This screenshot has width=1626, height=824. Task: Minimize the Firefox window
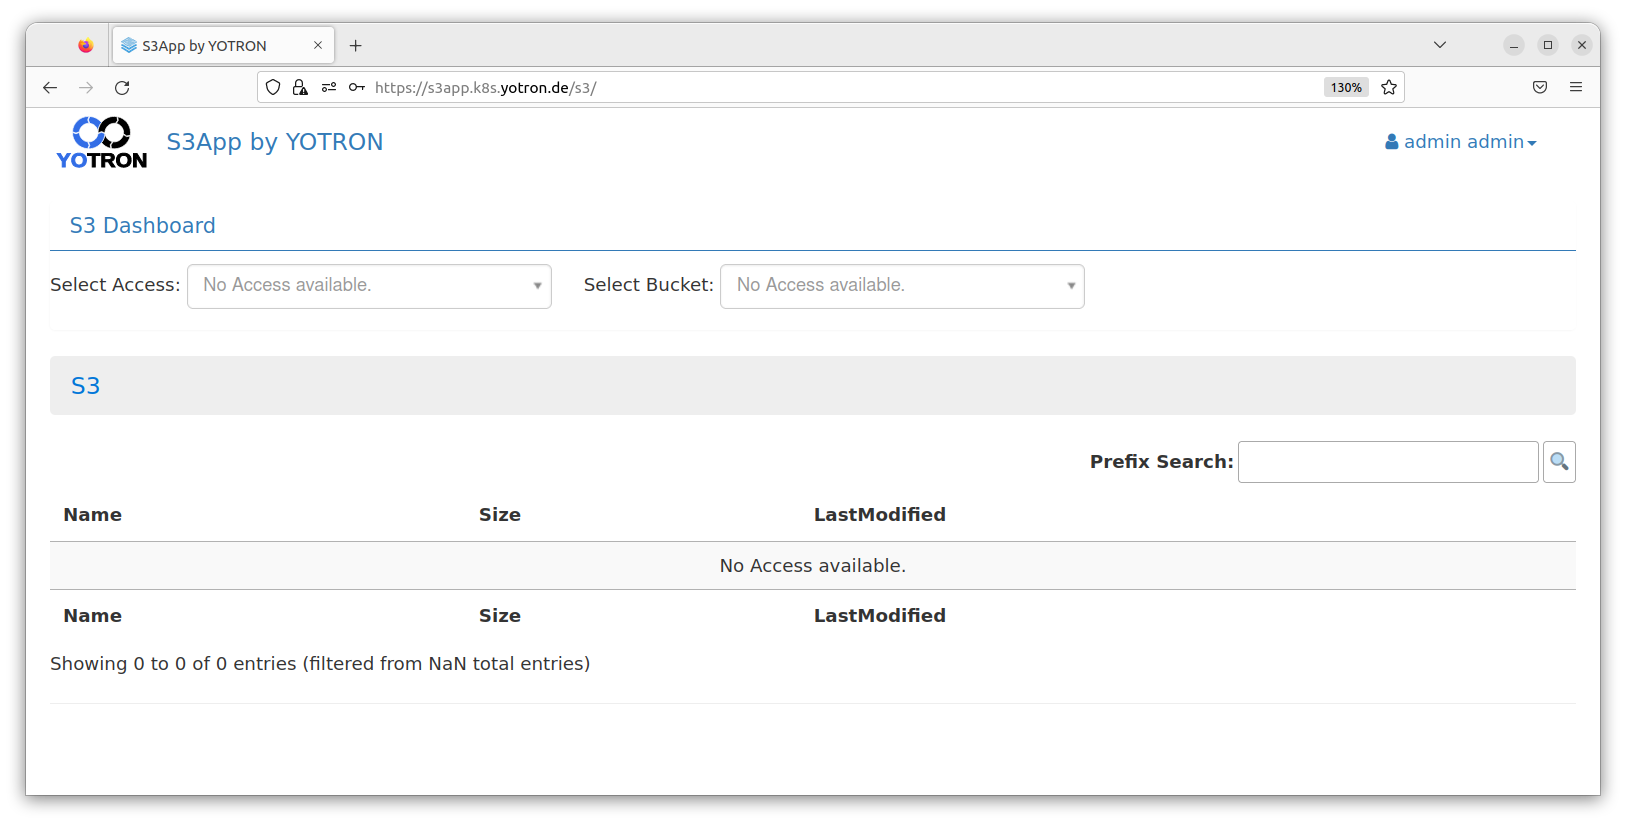(1514, 45)
